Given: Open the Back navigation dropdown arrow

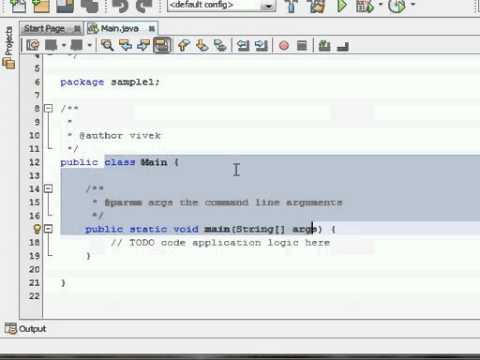Looking at the screenshot, I should (64, 45).
